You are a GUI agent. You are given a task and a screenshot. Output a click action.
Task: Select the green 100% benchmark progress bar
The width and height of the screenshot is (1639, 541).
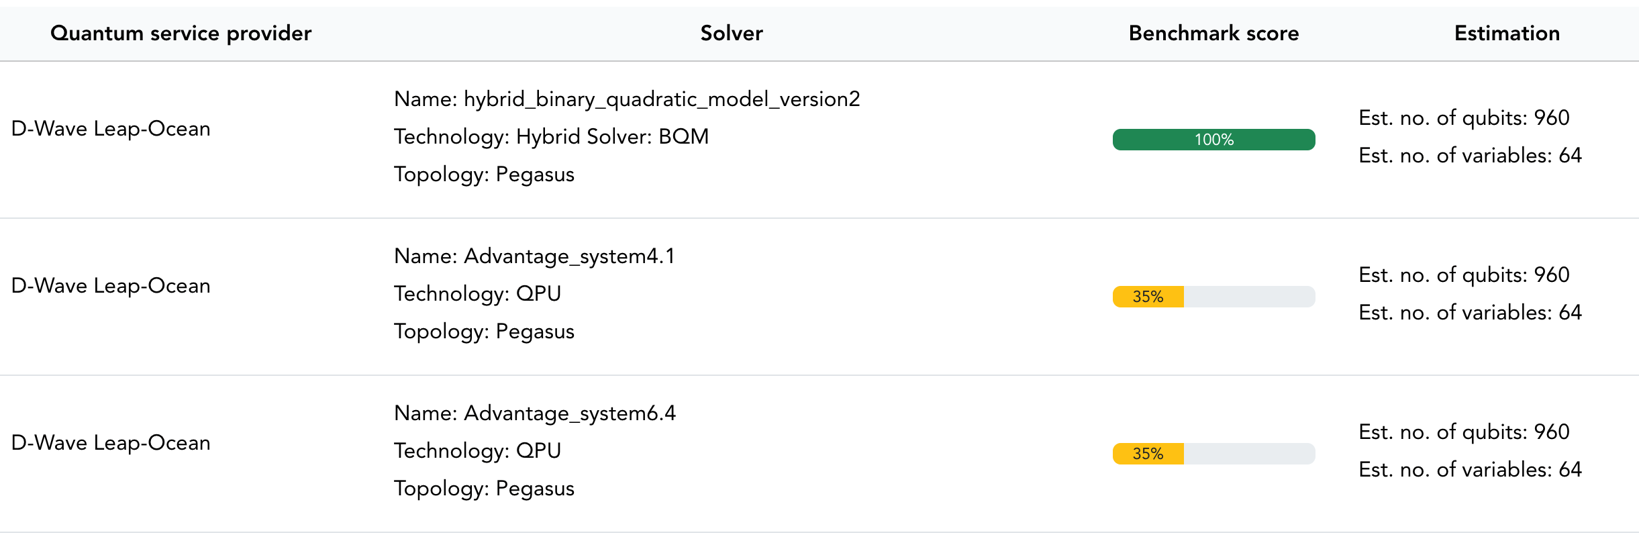1213,140
